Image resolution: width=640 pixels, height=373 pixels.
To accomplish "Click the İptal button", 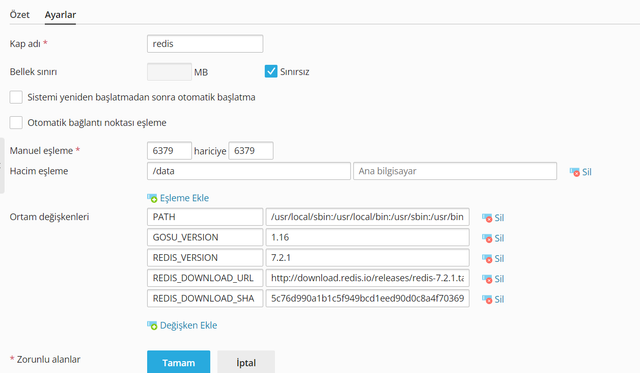I will [246, 362].
